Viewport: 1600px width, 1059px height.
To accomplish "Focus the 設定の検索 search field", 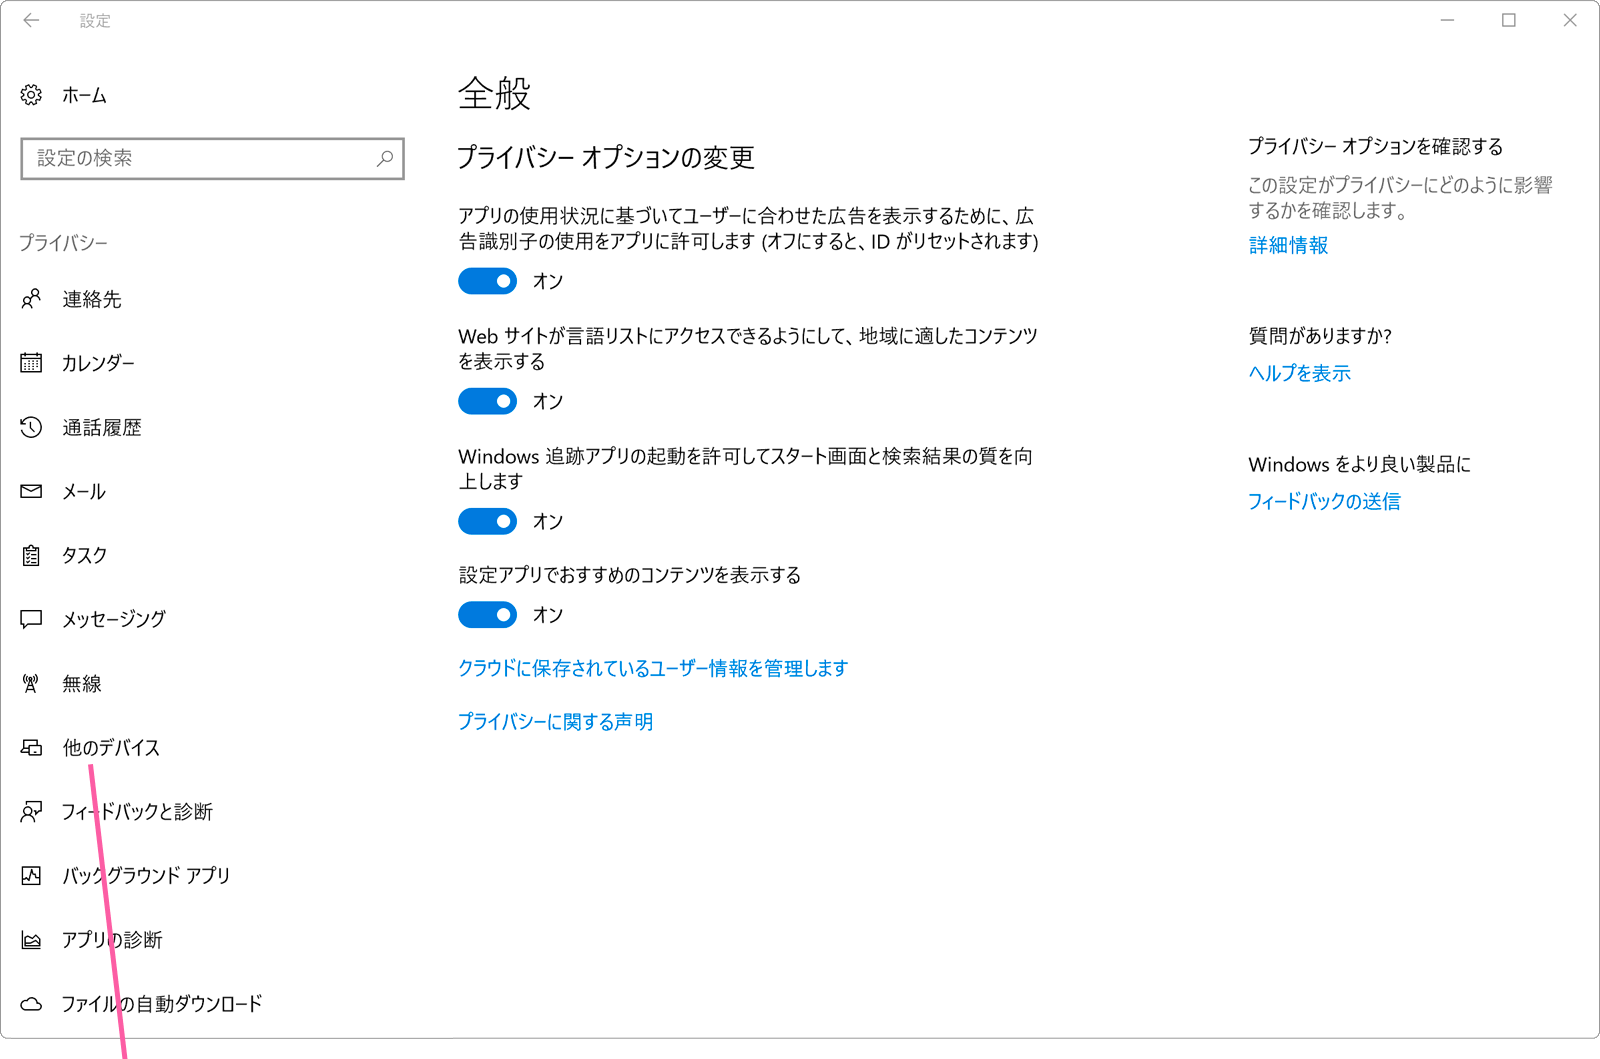I will pyautogui.click(x=212, y=158).
